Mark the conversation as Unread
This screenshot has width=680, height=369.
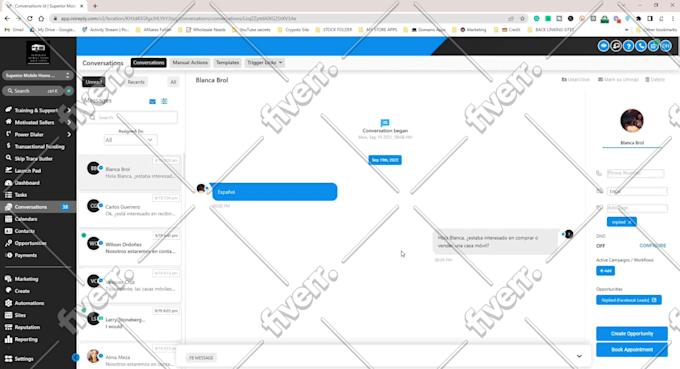click(x=618, y=80)
